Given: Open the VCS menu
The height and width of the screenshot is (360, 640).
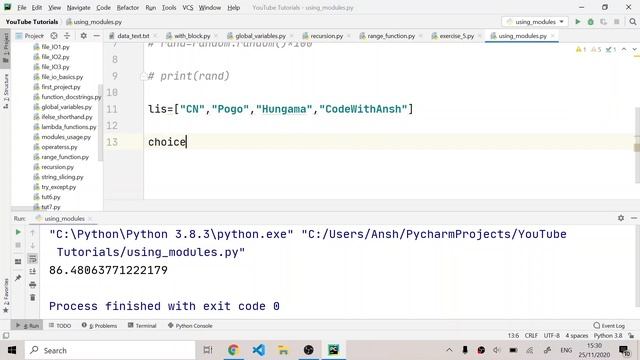Looking at the screenshot, I should (188, 8).
